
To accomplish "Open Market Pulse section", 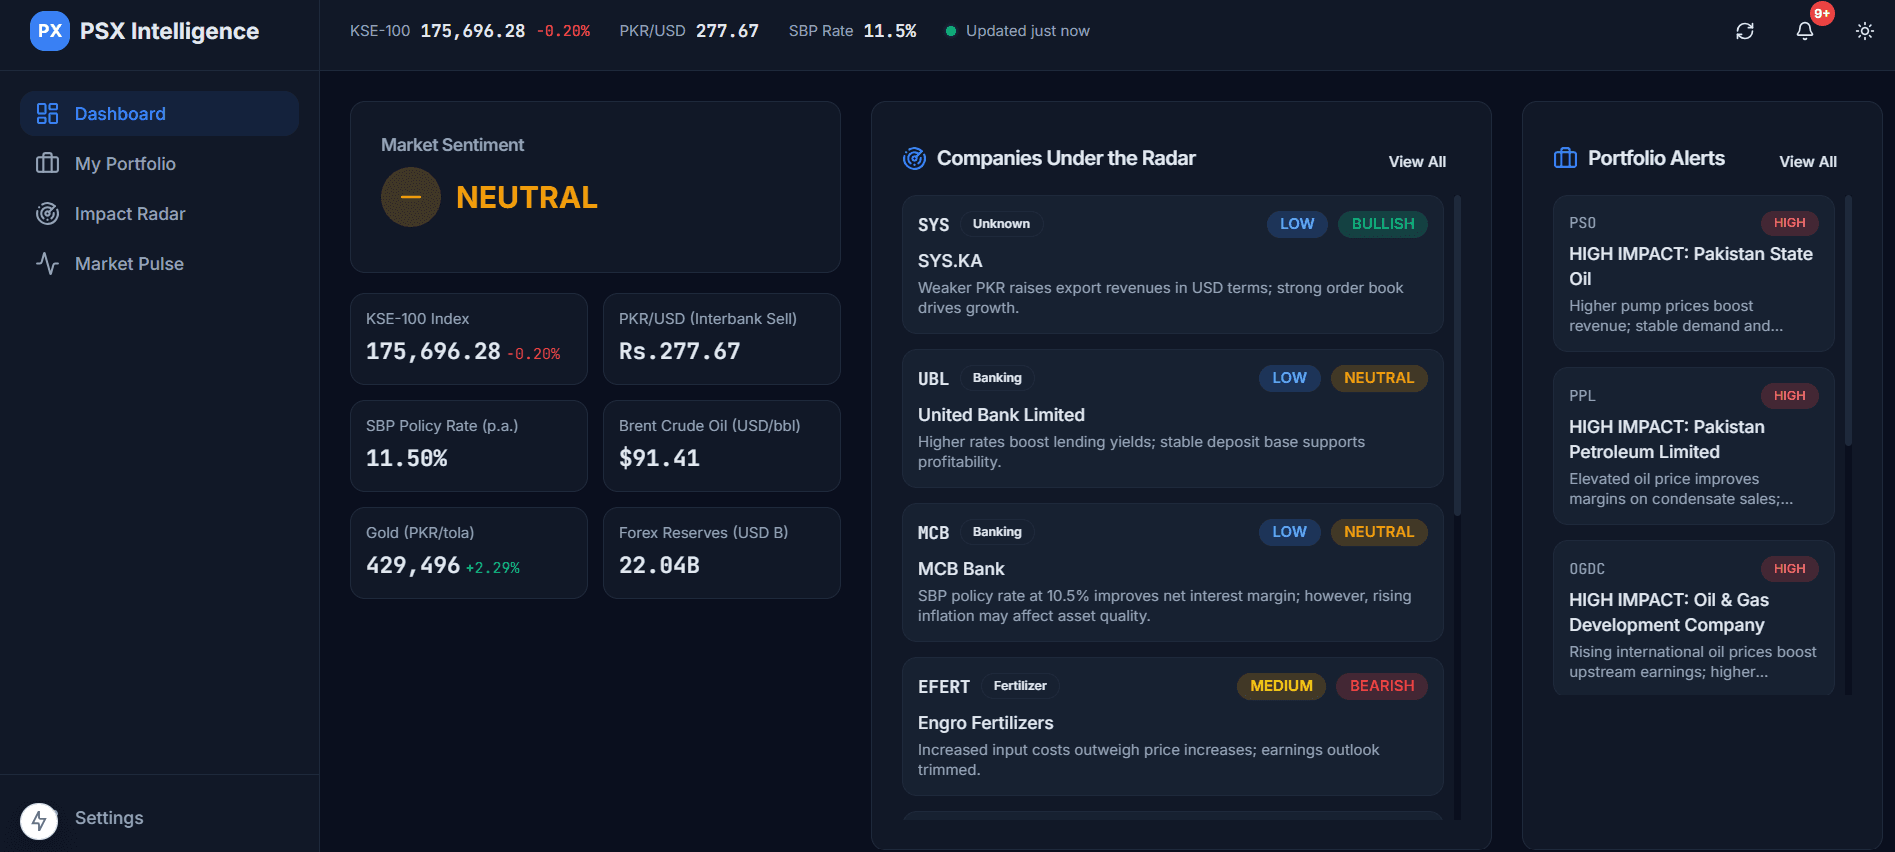I will click(160, 264).
